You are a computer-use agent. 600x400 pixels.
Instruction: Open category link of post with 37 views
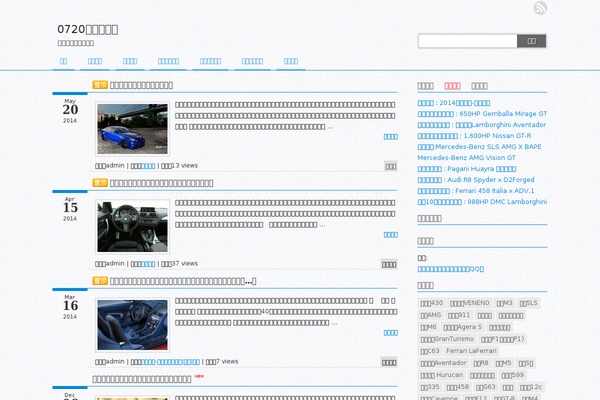[148, 264]
